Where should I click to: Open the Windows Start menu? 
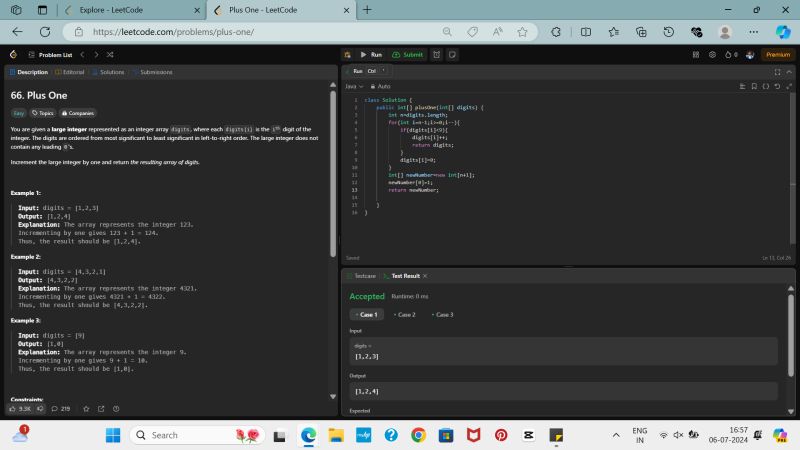point(113,435)
